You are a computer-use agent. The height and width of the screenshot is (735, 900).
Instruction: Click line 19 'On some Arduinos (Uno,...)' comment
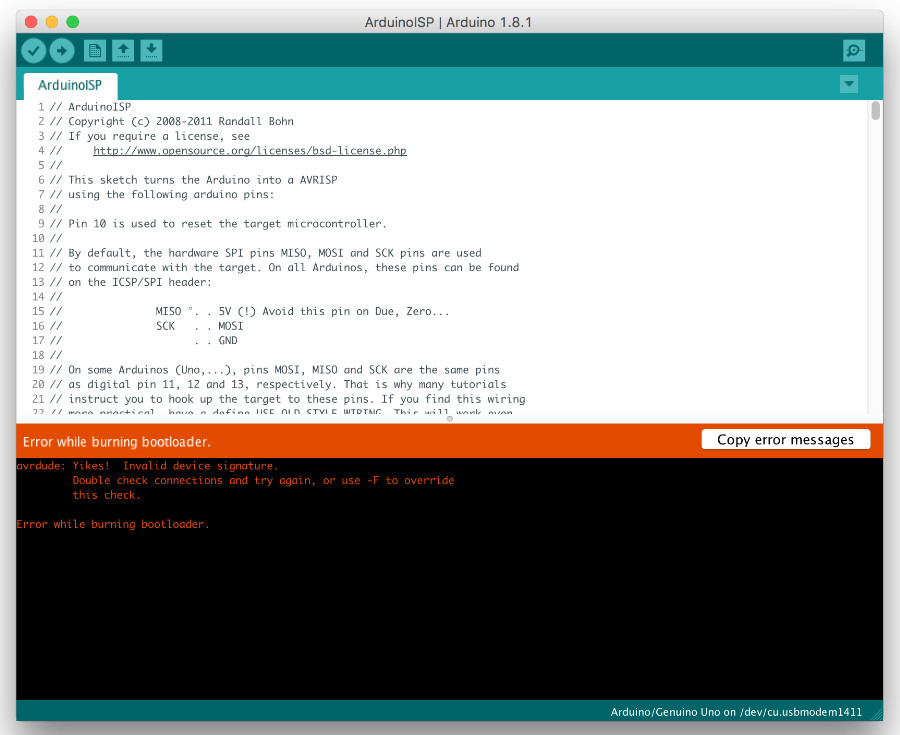point(275,370)
